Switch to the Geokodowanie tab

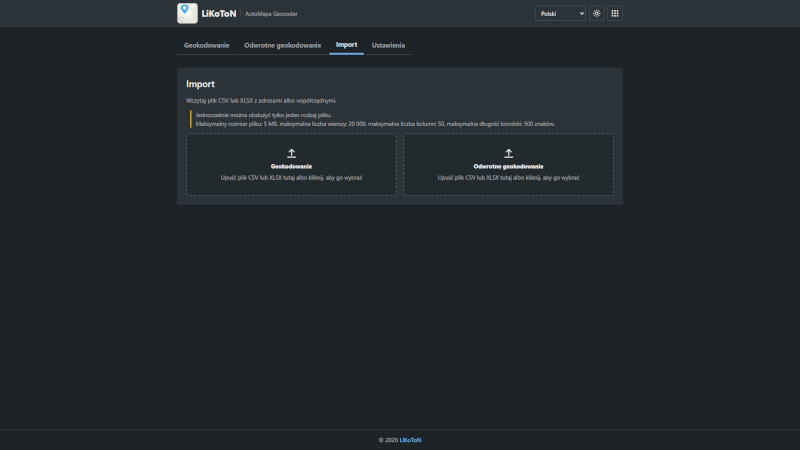click(207, 45)
